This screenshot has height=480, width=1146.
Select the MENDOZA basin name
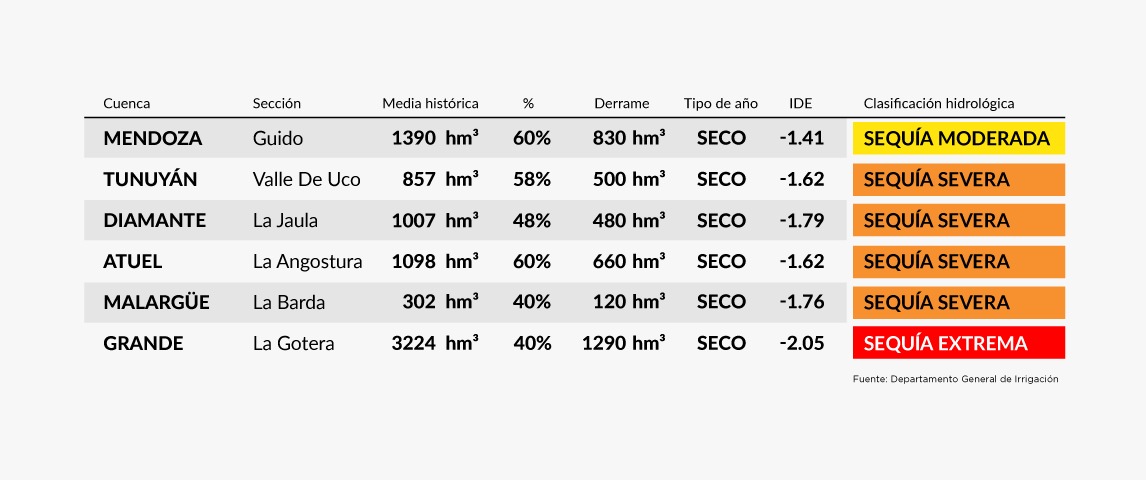pos(152,138)
